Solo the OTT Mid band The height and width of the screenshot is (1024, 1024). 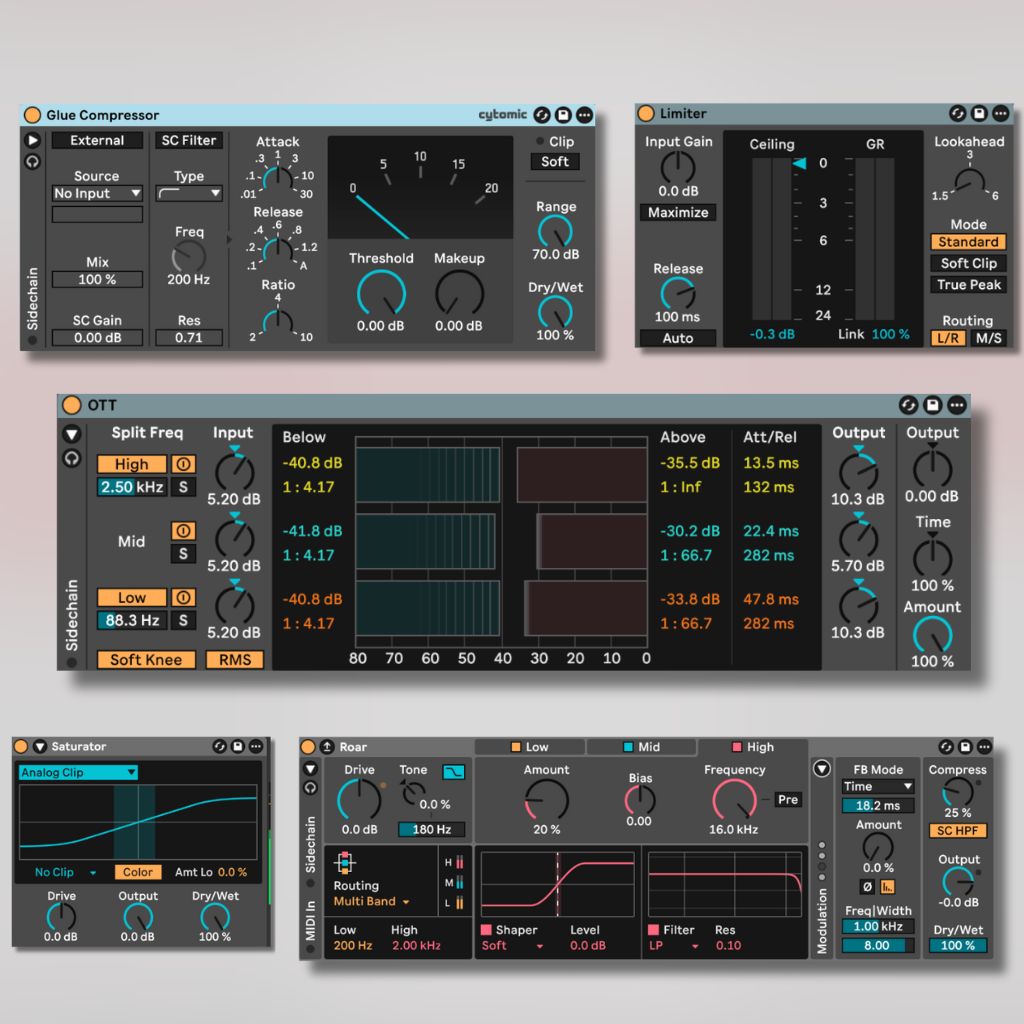[x=183, y=554]
